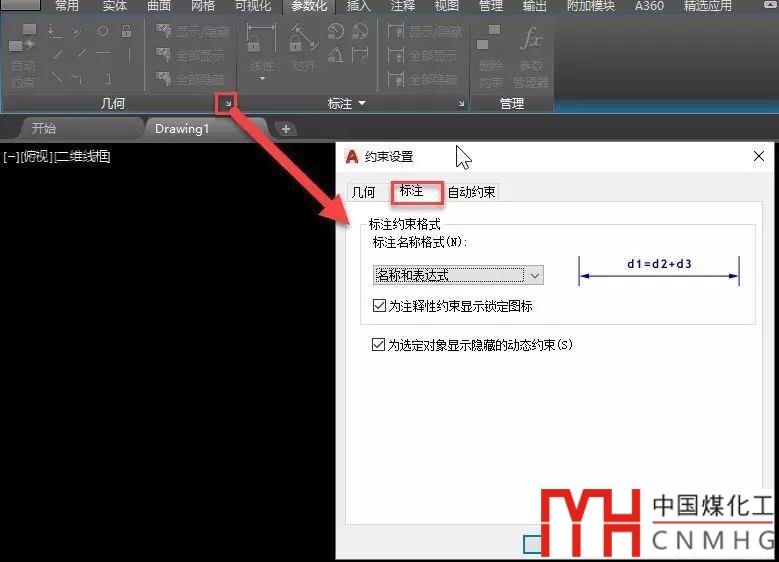Click 全部显示 in the geometric panel

coord(191,56)
